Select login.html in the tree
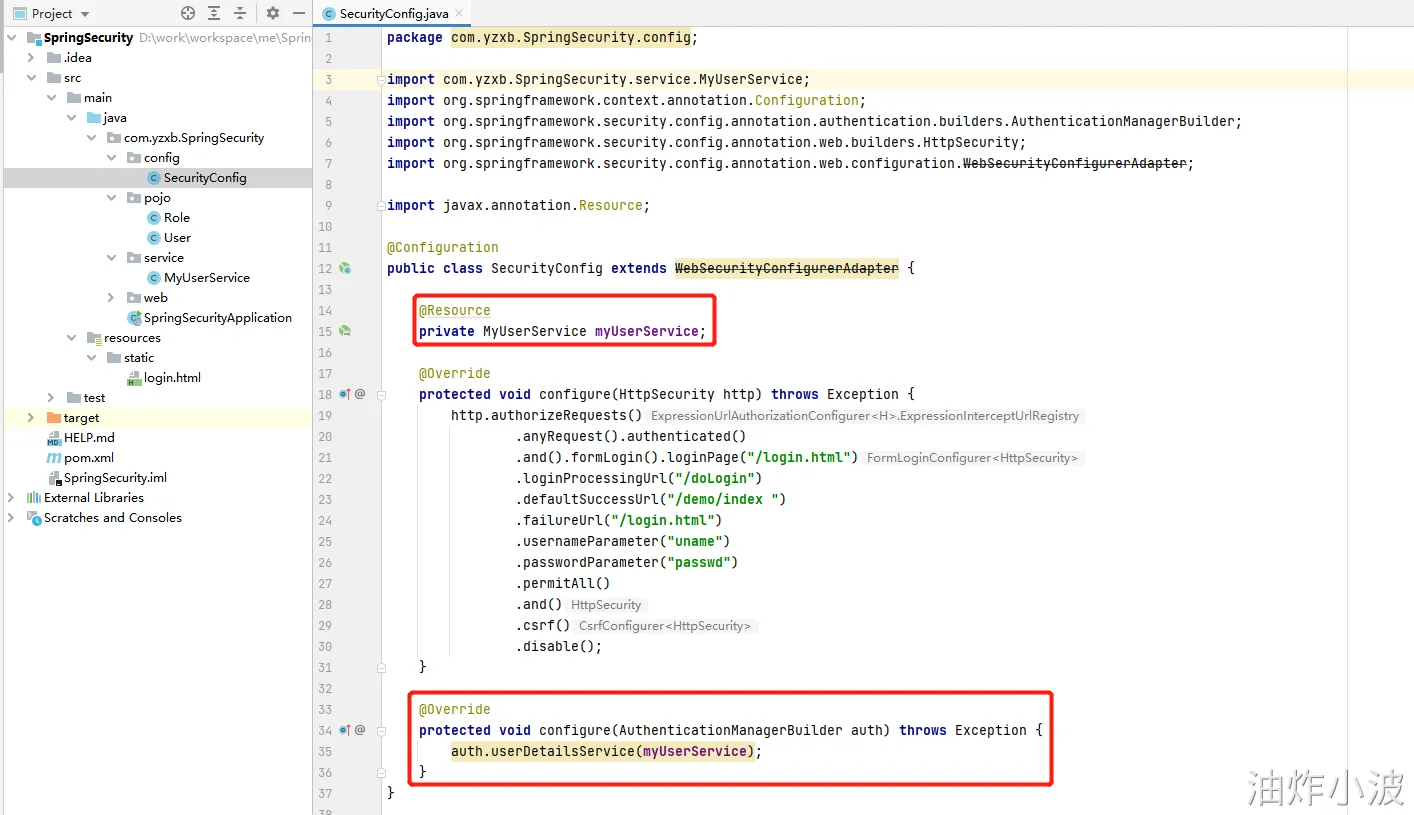This screenshot has width=1414, height=815. (172, 378)
